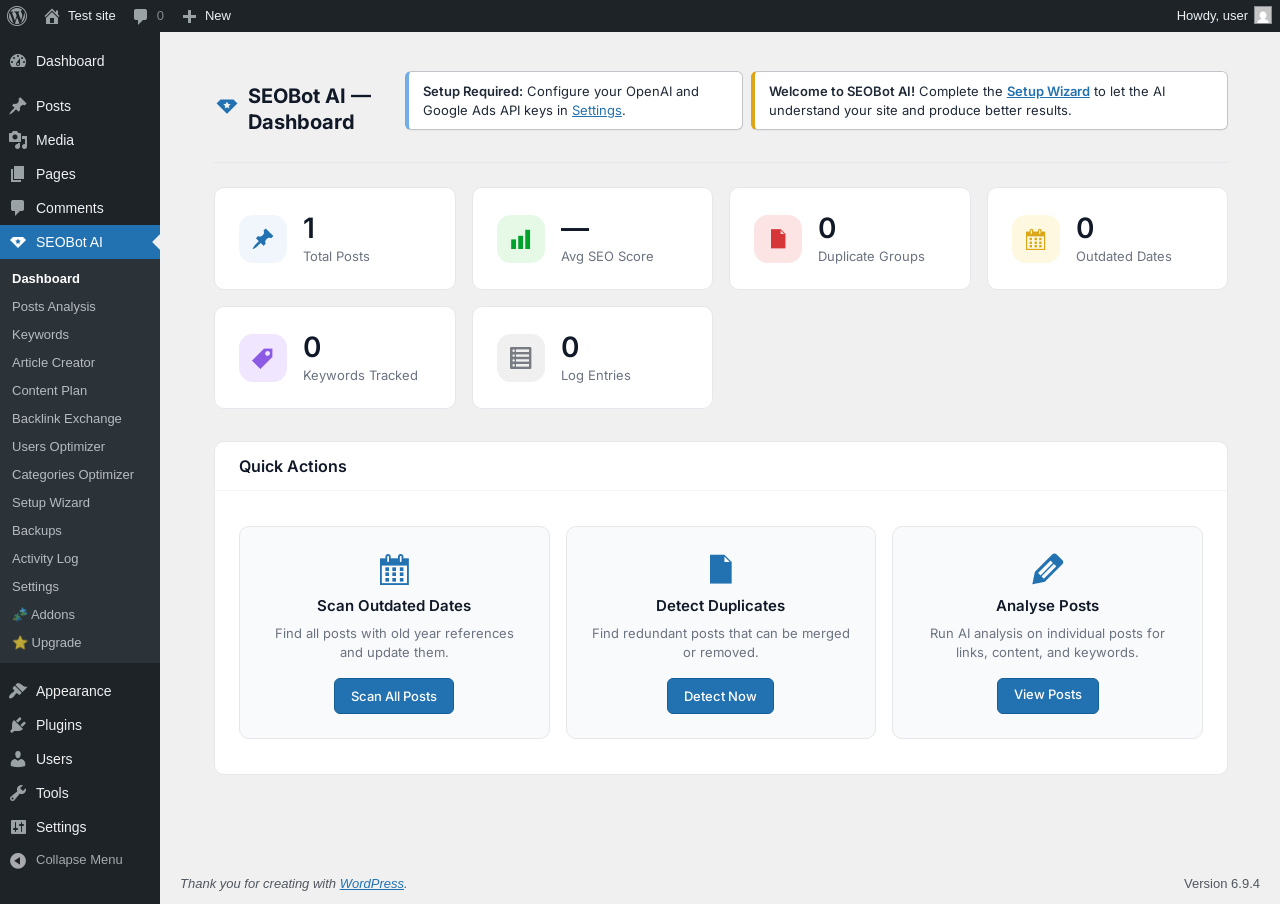Screen dimensions: 1280x904
Task: Click the Duplicate Groups document icon
Action: 778,239
